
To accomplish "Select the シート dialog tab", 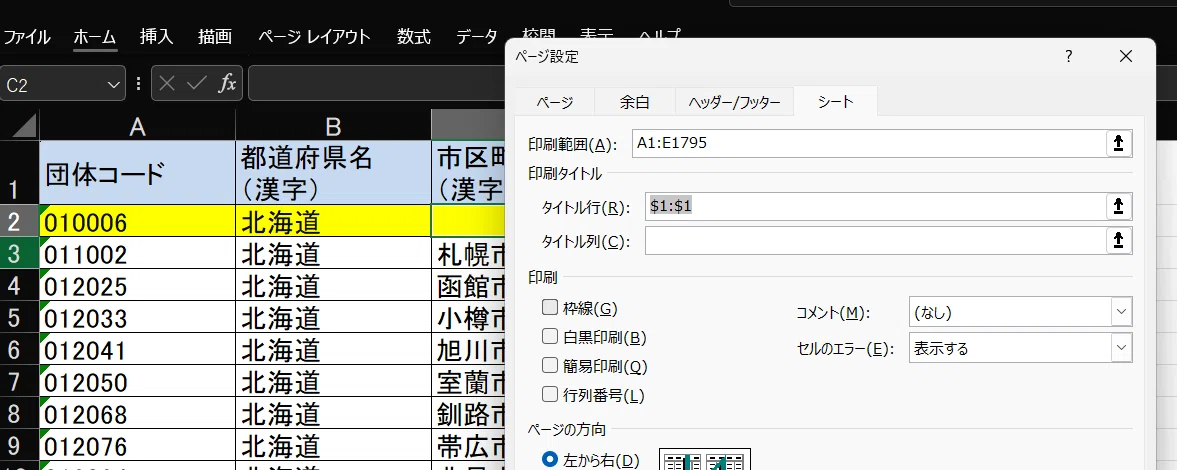I will [x=835, y=101].
